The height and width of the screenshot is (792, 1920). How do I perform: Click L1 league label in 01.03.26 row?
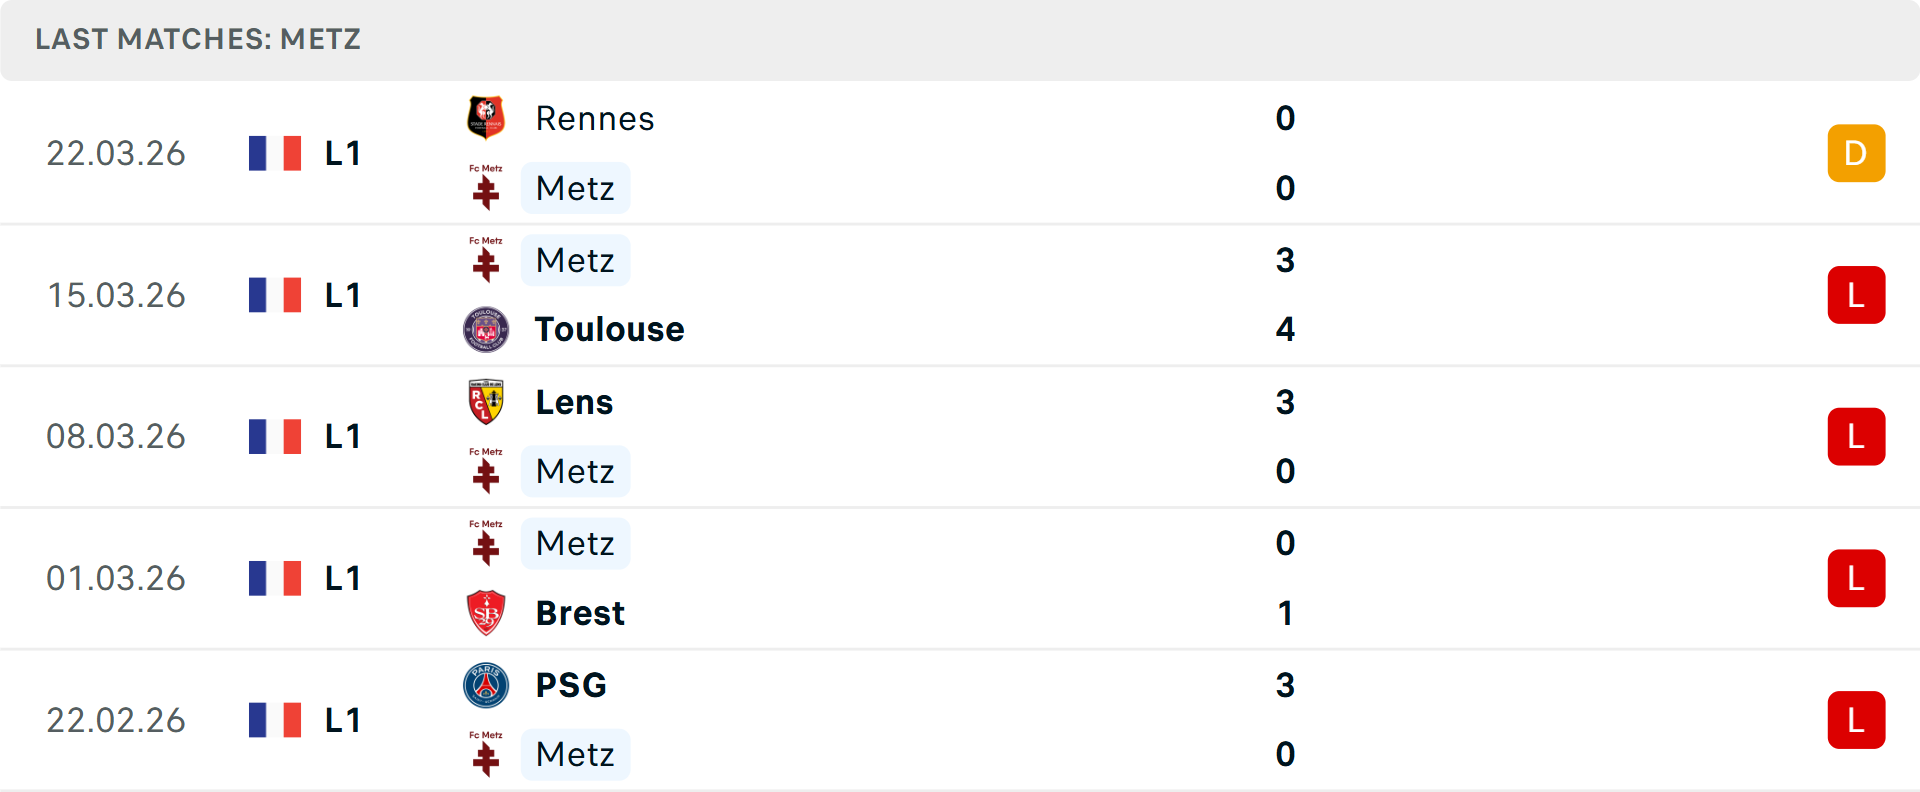click(x=342, y=578)
